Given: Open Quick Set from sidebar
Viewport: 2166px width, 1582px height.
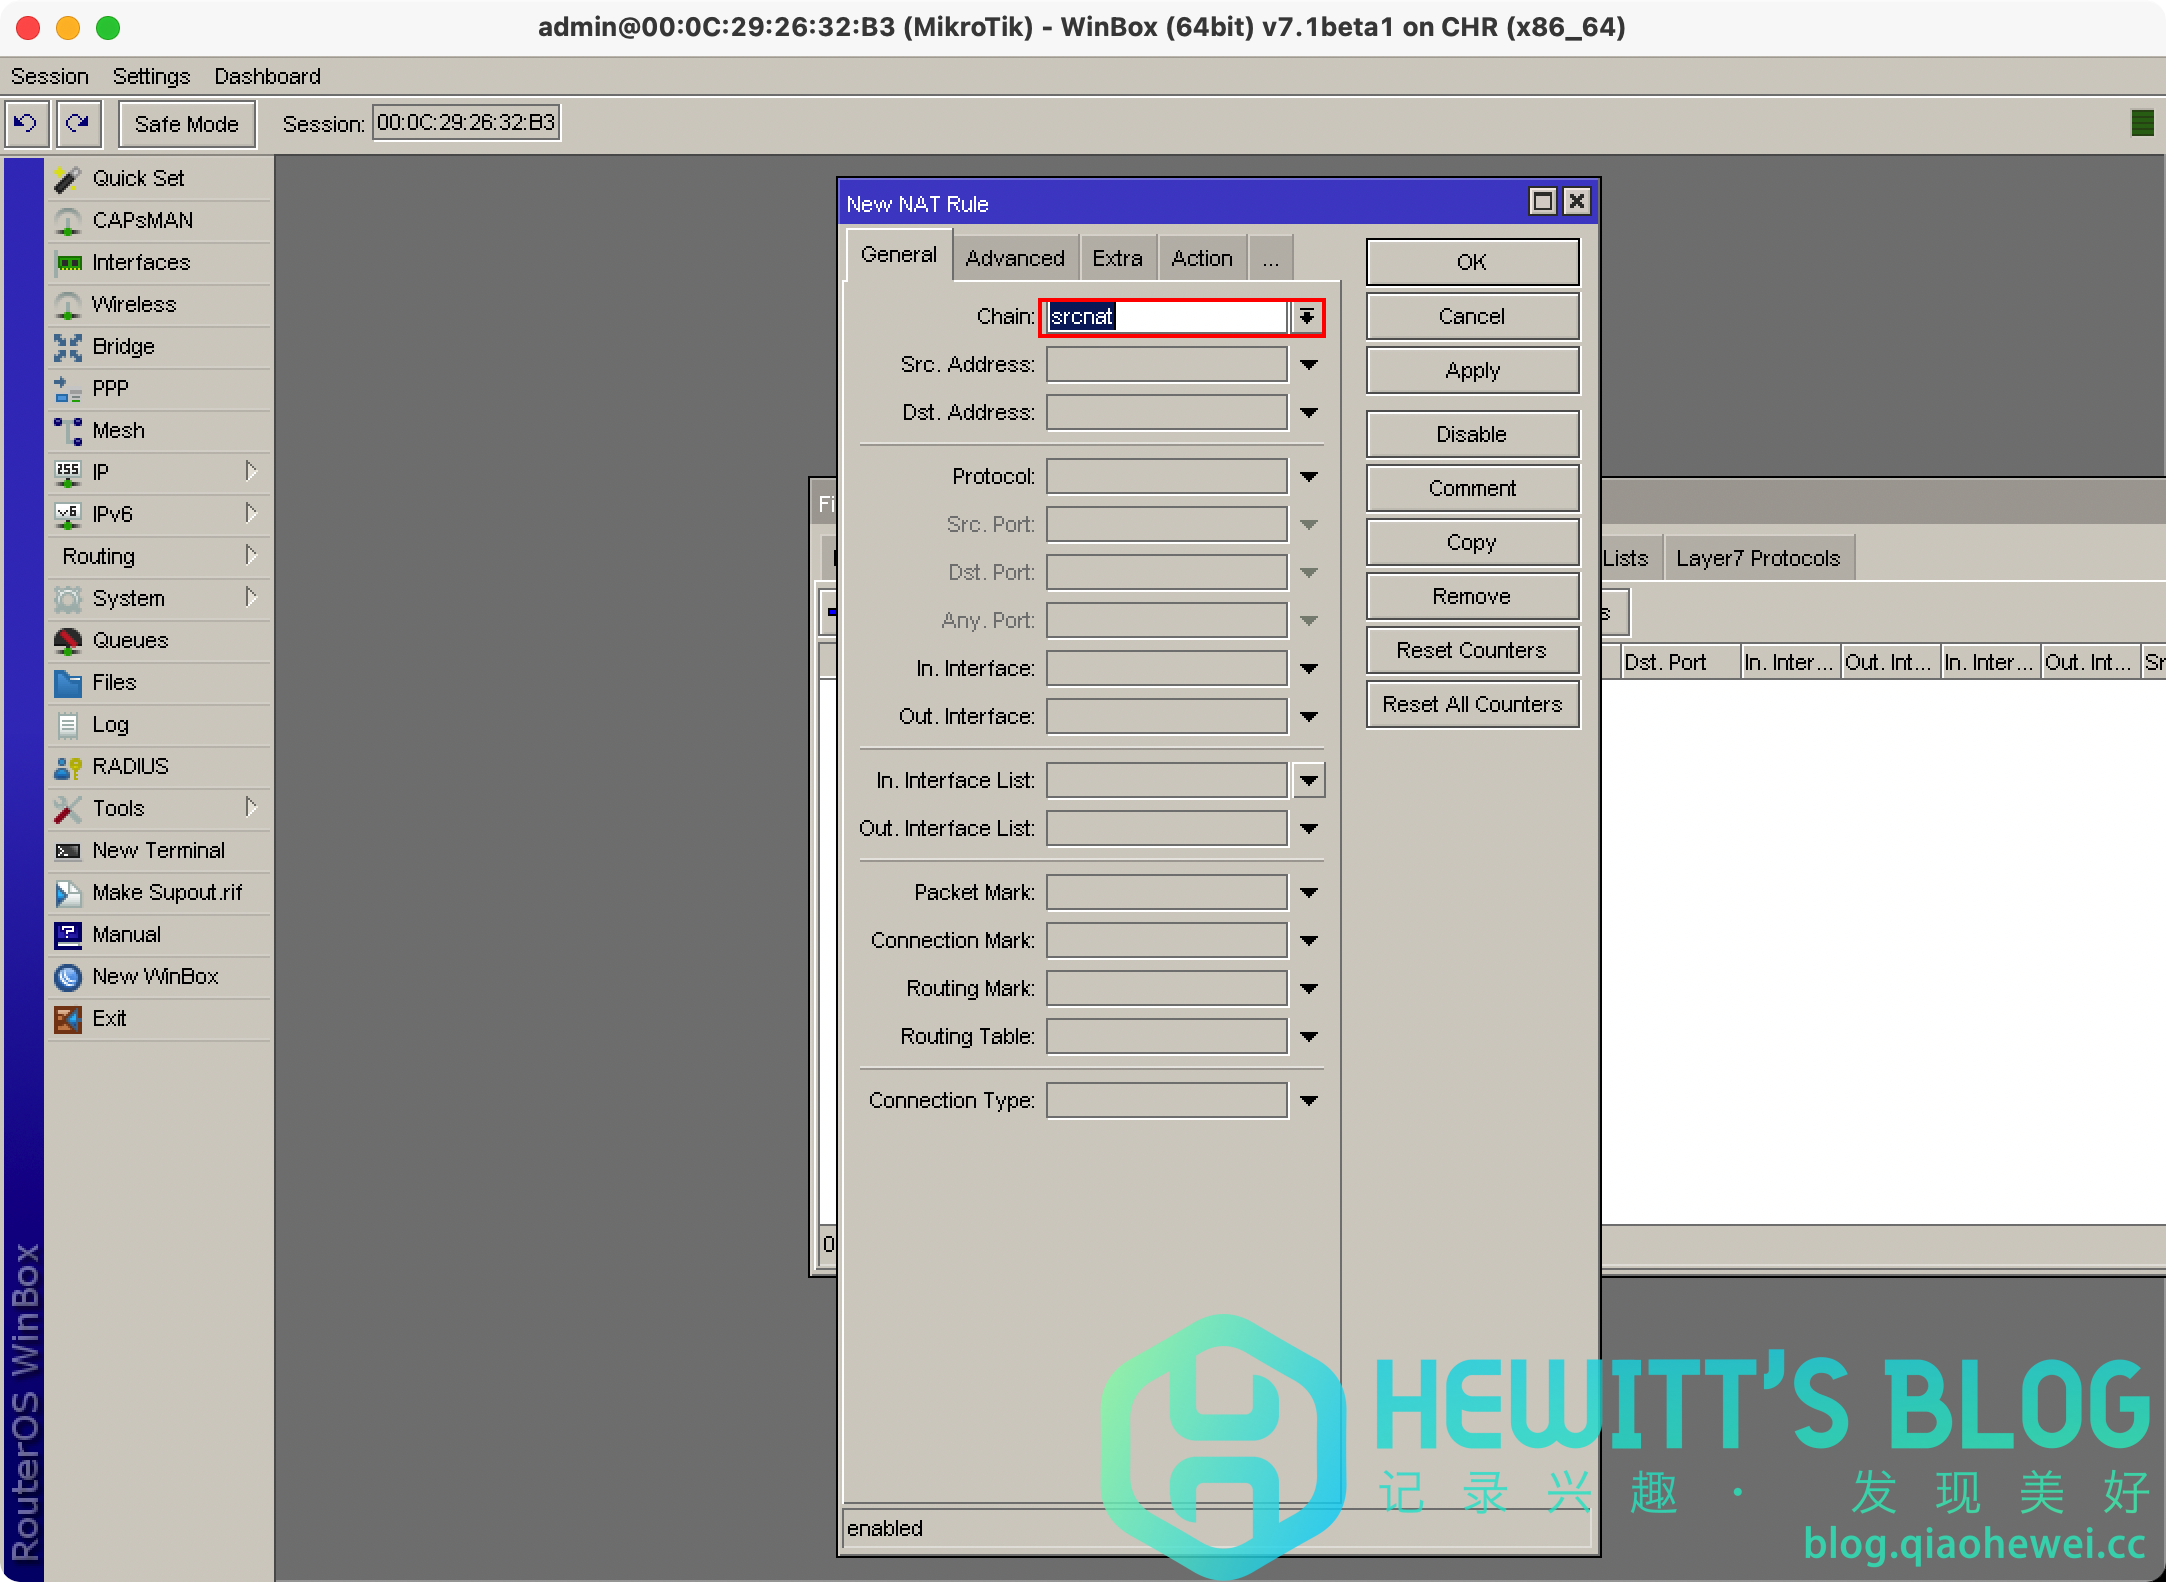Looking at the screenshot, I should [x=138, y=178].
